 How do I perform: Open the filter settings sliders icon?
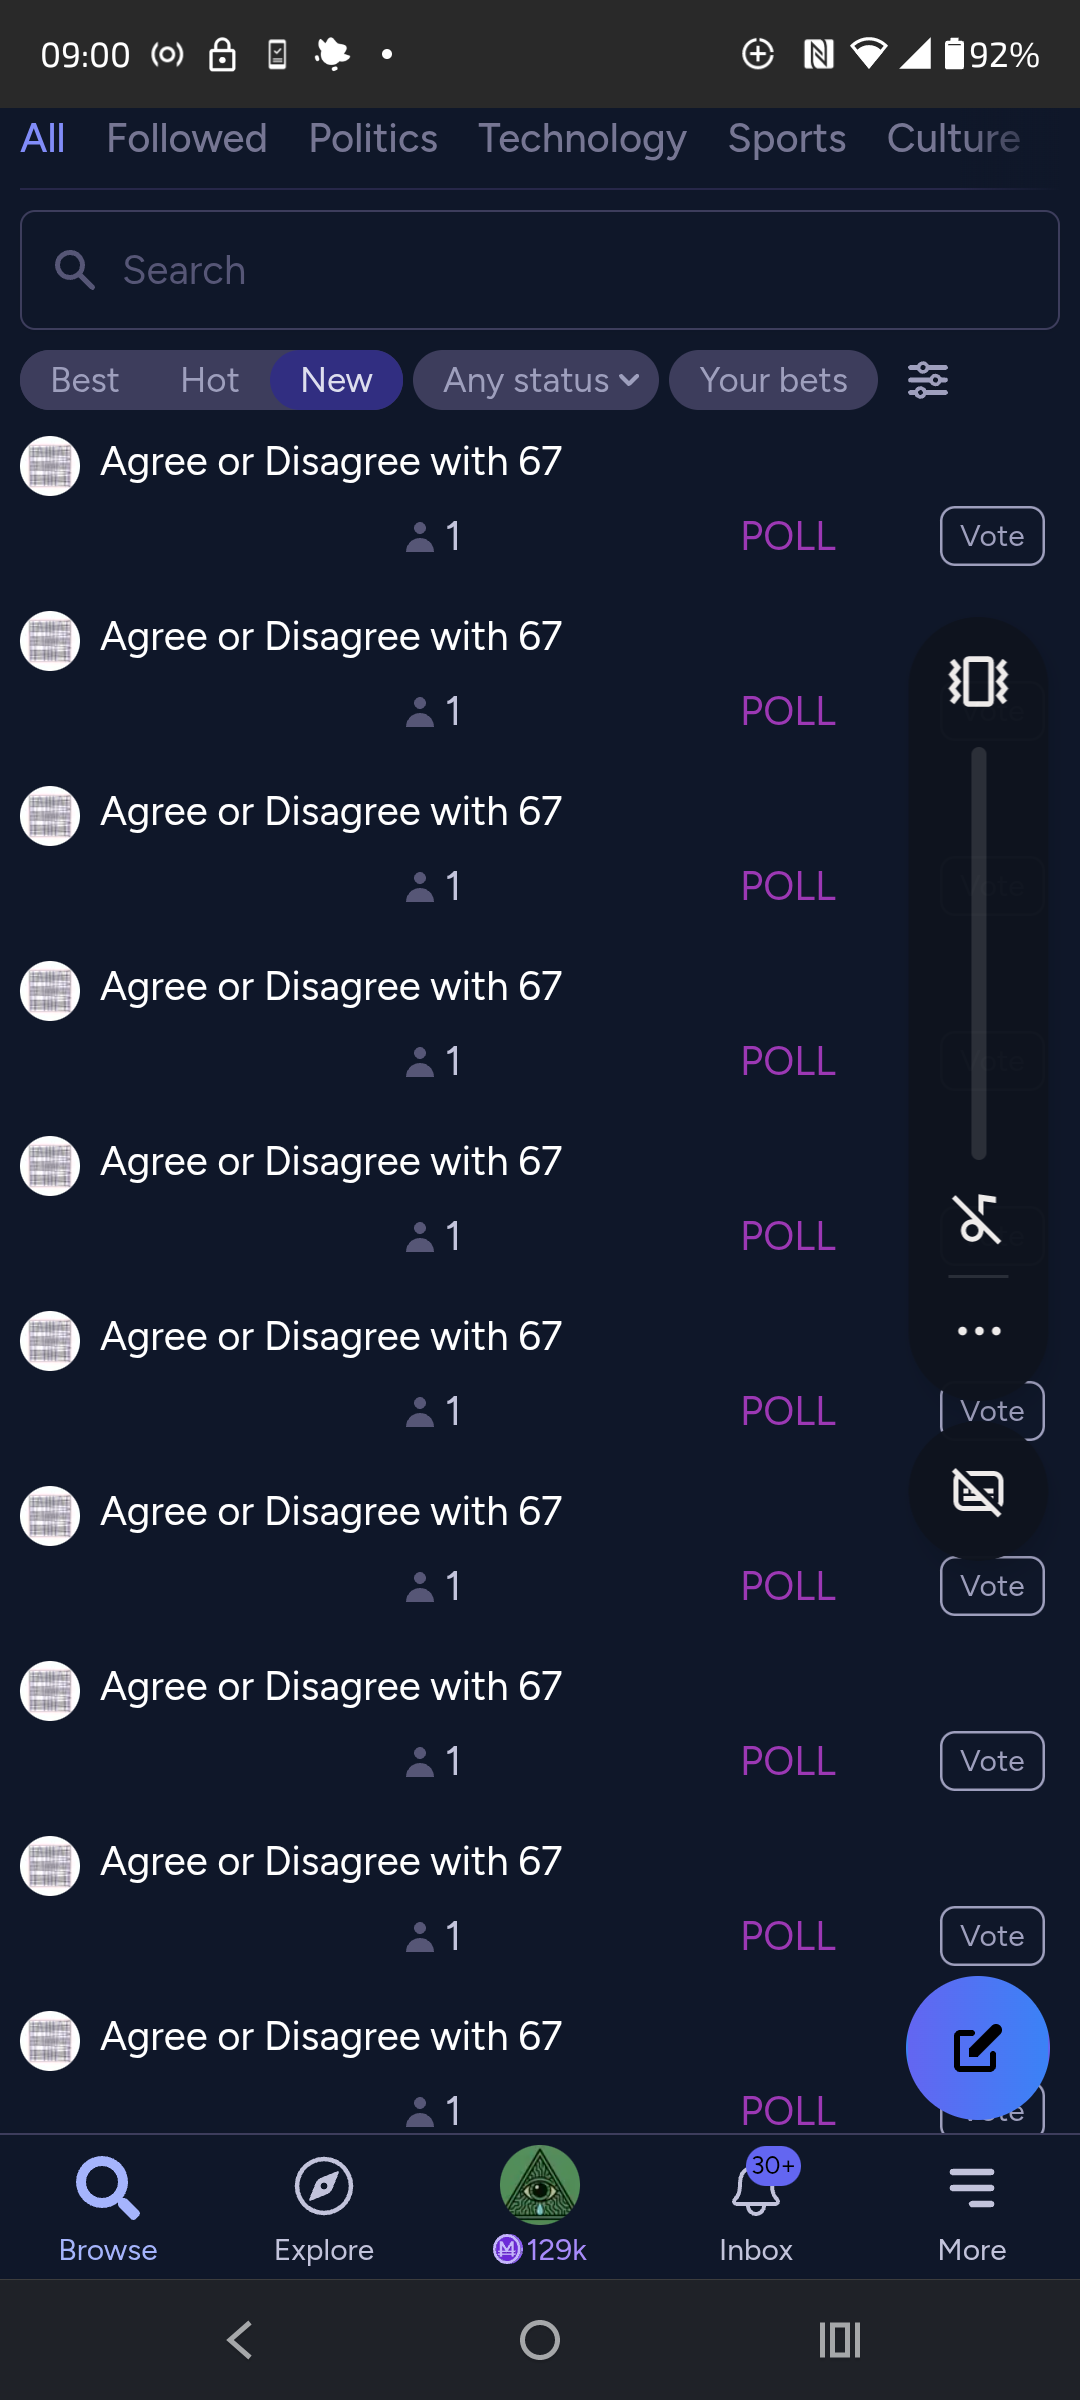click(x=927, y=380)
